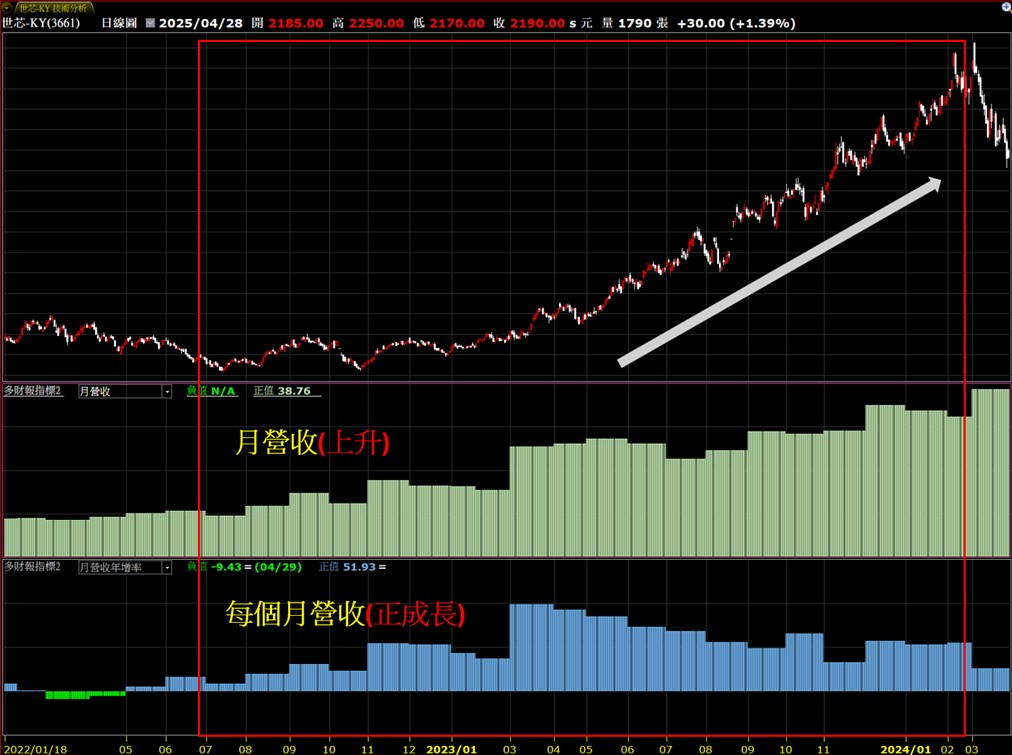Click the 2024/01 marker on time axis
1012x755 pixels.
coord(905,747)
